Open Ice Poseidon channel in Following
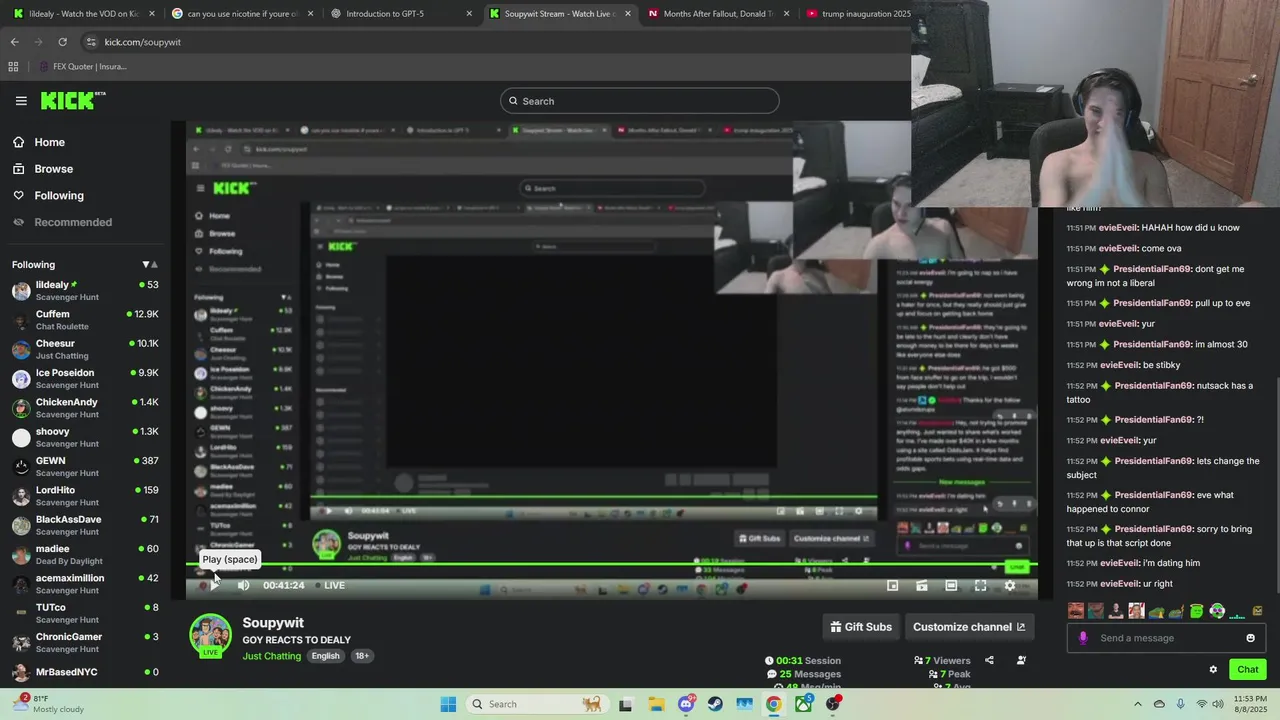The height and width of the screenshot is (720, 1280). tap(84, 379)
